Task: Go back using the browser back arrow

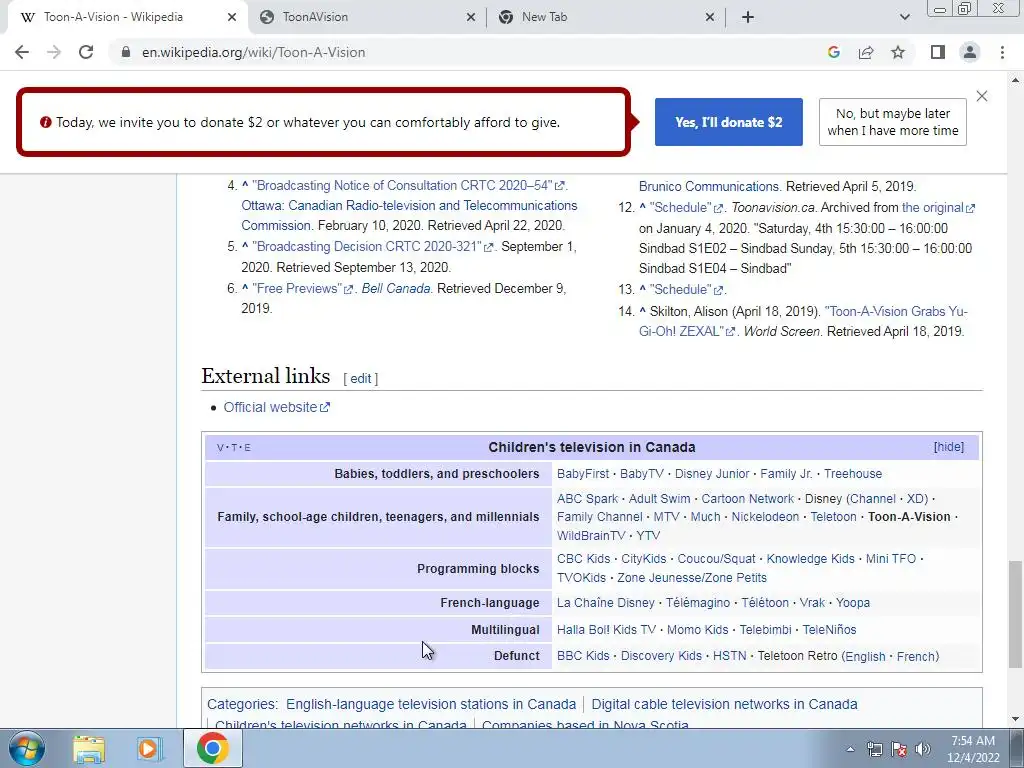Action: tap(22, 52)
